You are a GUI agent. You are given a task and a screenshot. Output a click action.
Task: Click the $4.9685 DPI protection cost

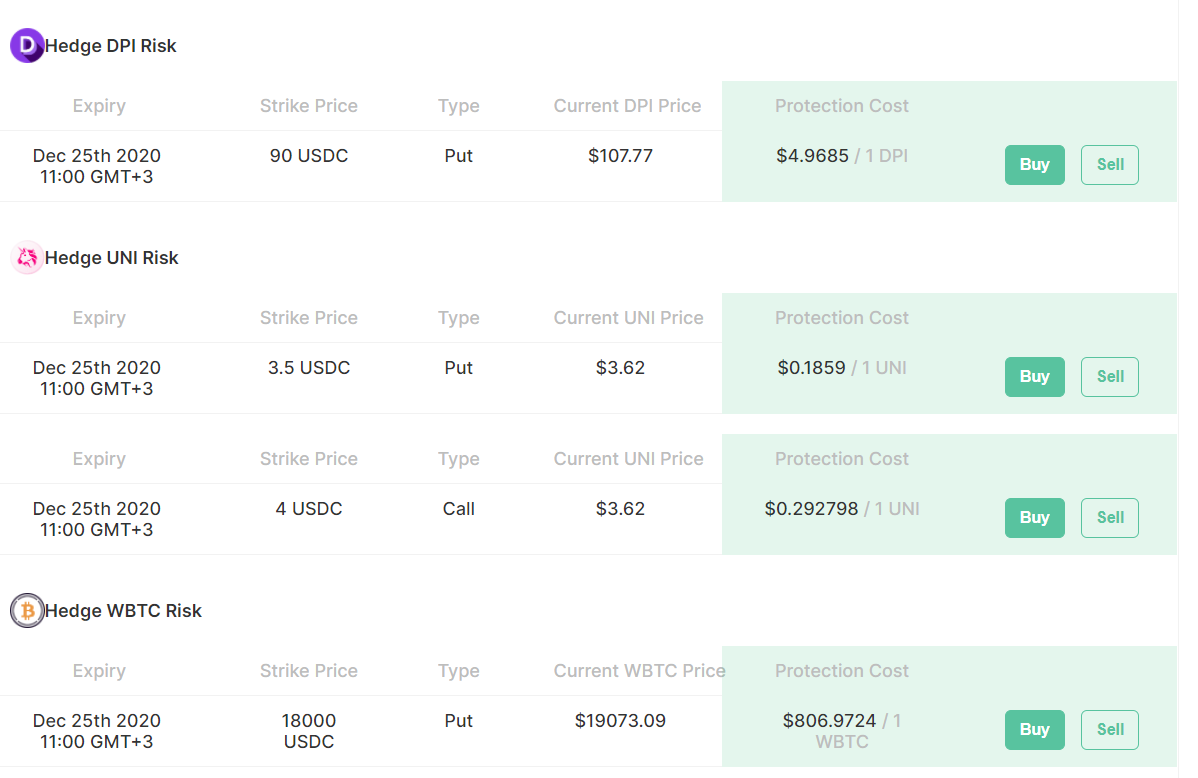click(x=812, y=156)
